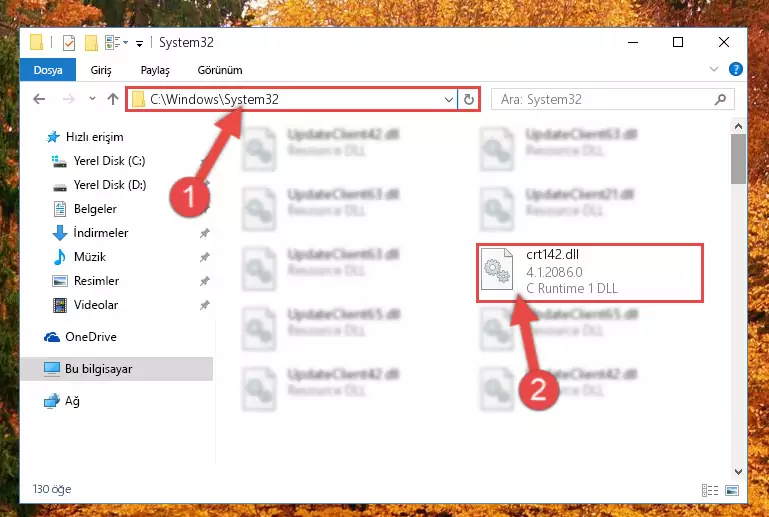
Task: Click the vertical scrollbar thumb
Action: point(738,159)
